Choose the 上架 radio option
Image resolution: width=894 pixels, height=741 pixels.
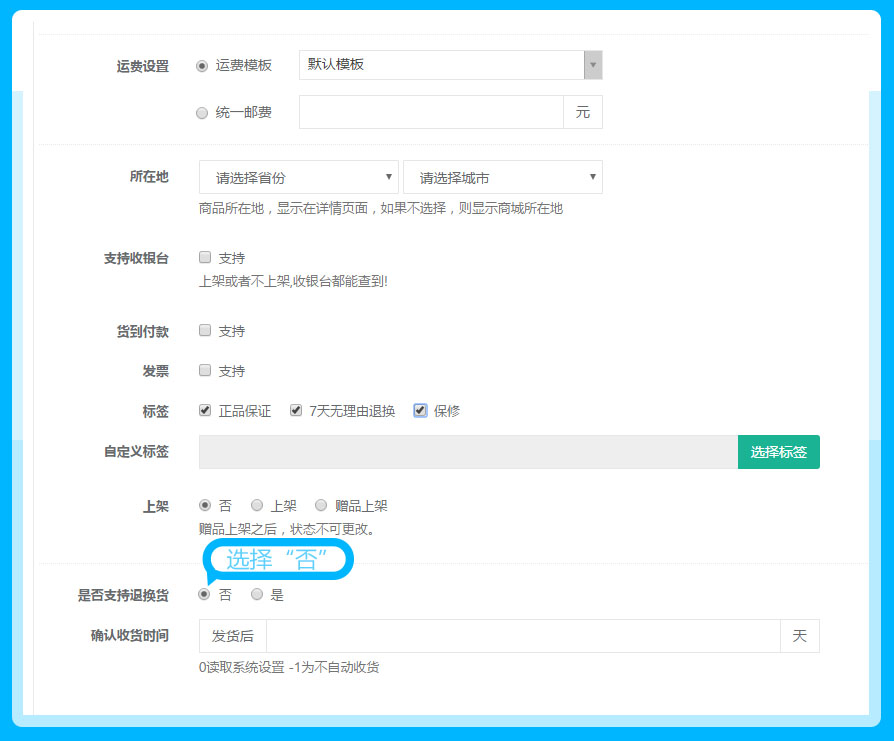[257, 505]
